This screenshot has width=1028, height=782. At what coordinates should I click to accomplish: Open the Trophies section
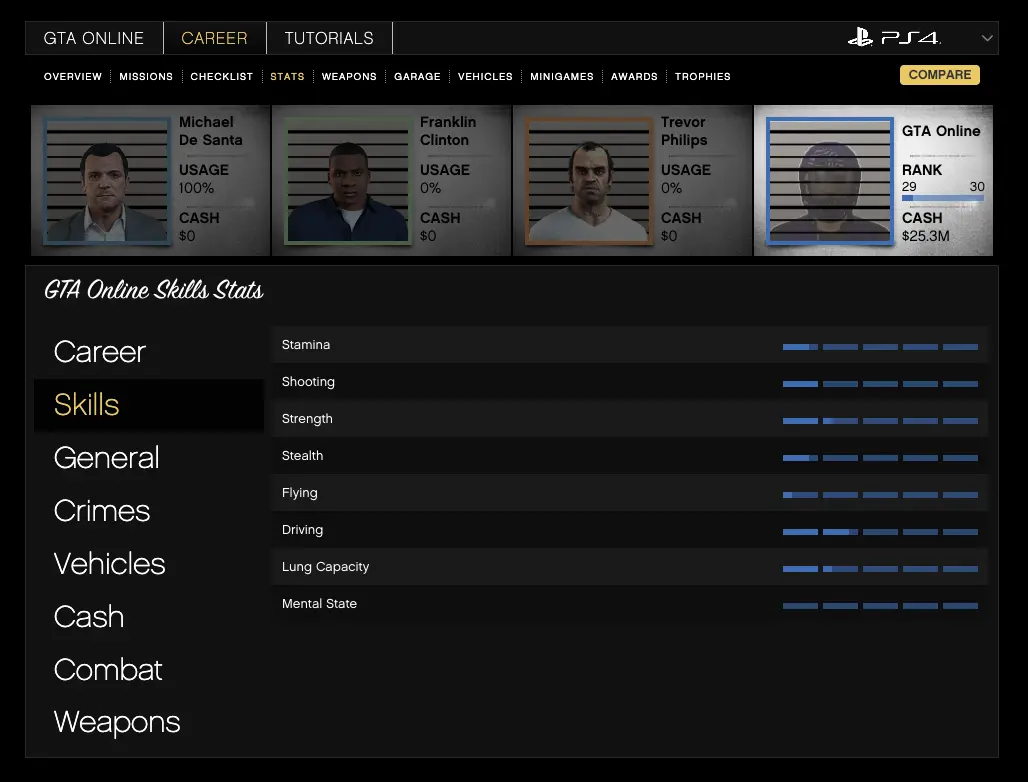click(702, 76)
